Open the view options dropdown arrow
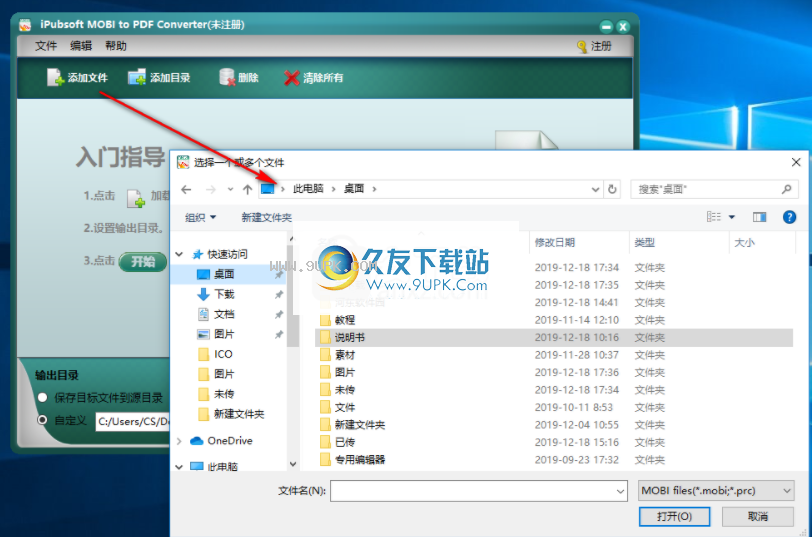The height and width of the screenshot is (537, 812). coord(732,217)
